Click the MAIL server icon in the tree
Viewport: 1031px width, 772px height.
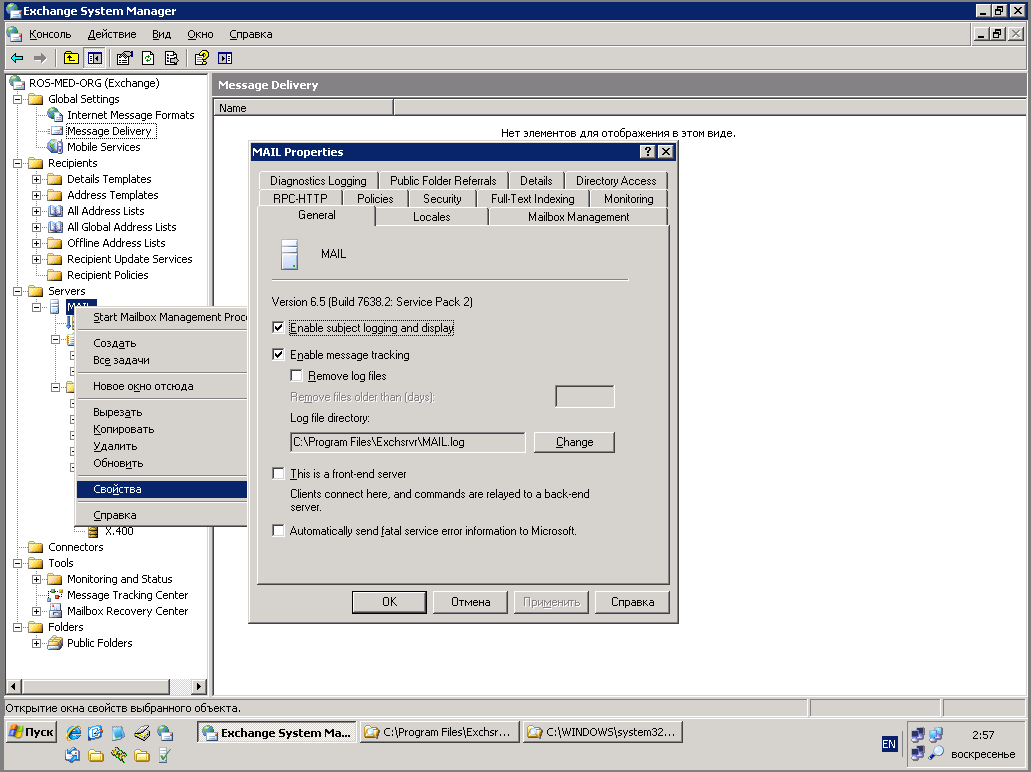55,307
